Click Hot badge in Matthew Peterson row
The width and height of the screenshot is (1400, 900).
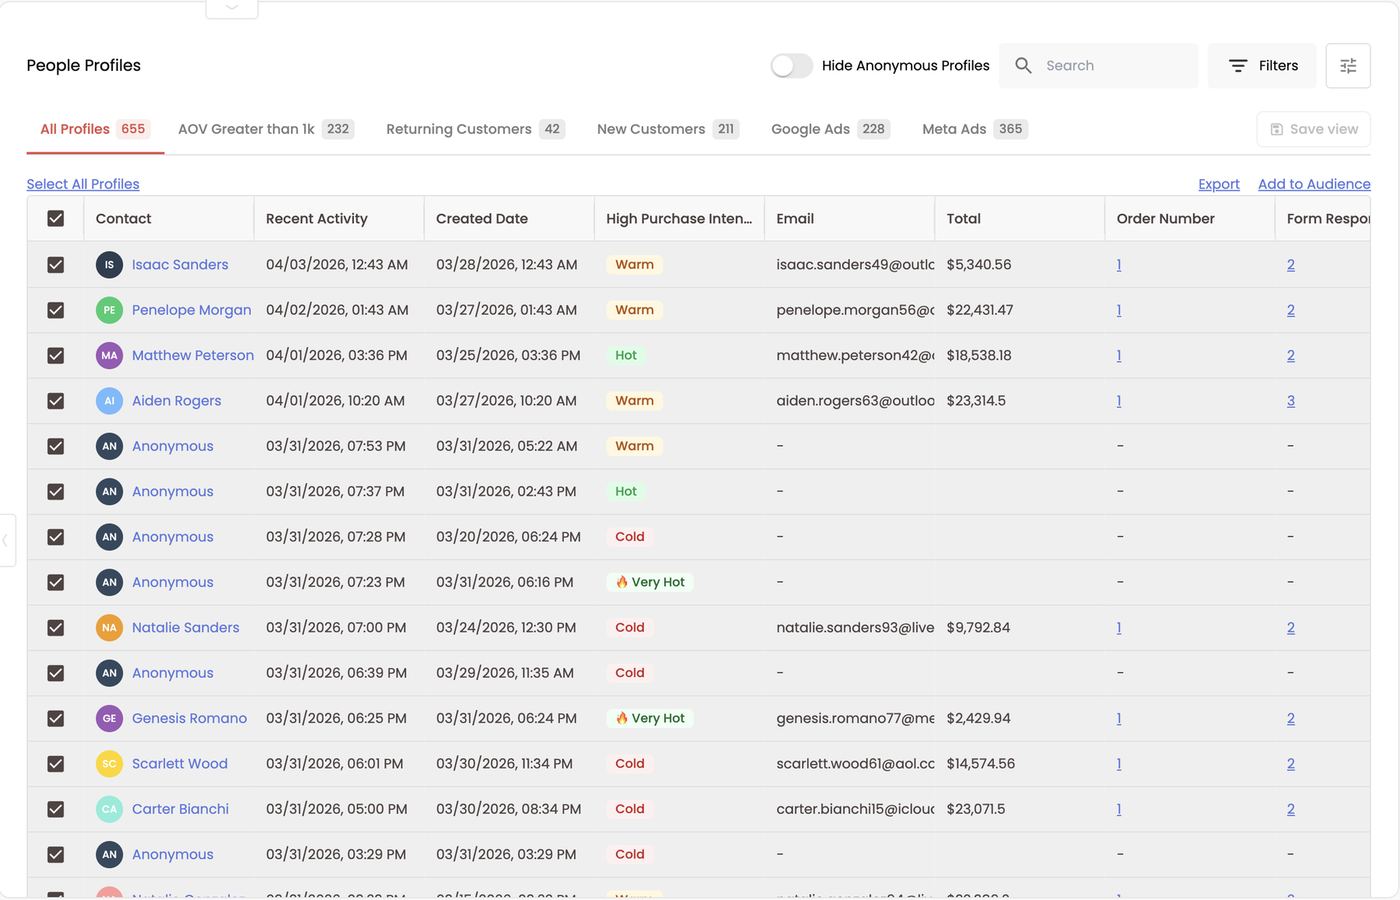626,355
